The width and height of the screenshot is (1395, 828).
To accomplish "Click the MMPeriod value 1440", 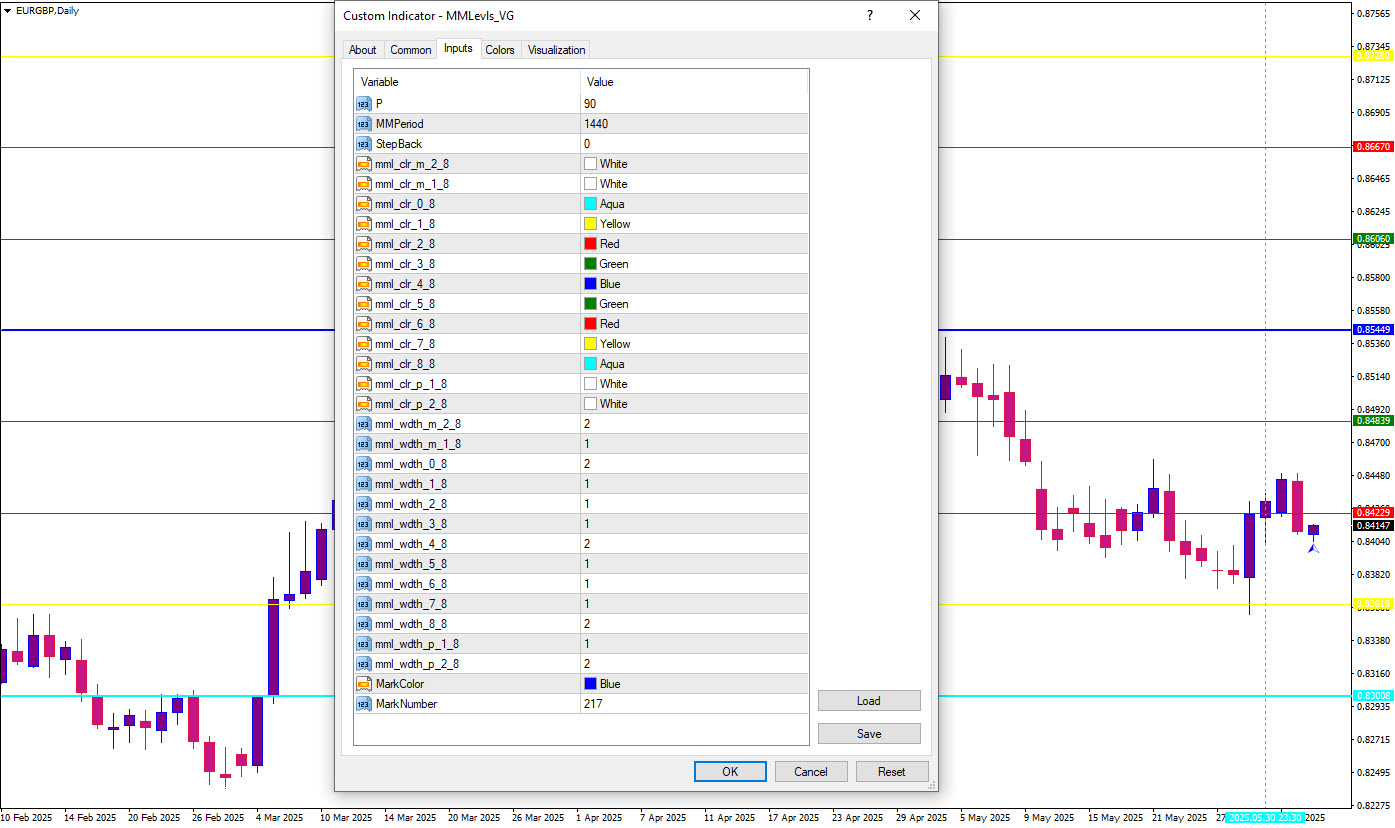I will tap(596, 124).
